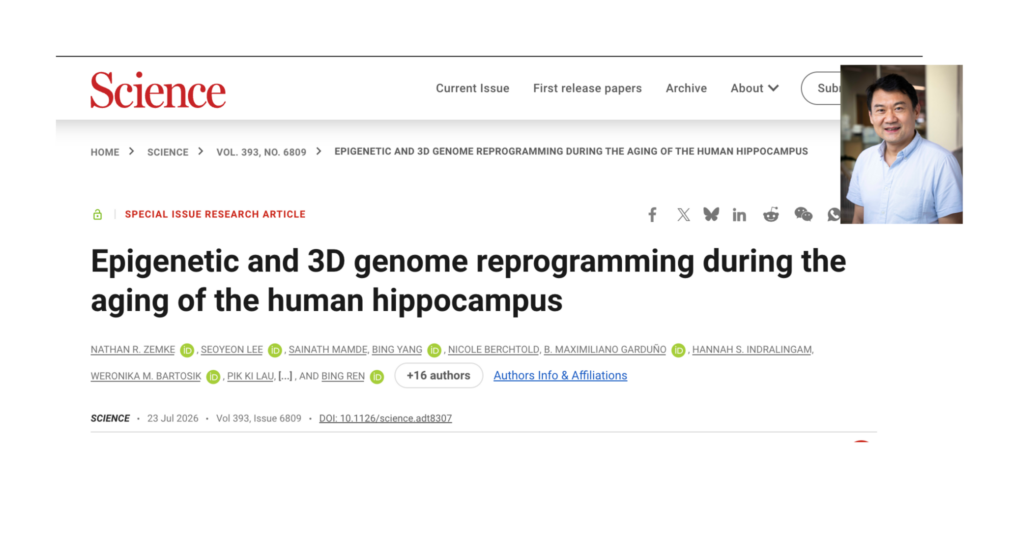Share via Bluesky butterfly icon
1024x558 pixels.
coord(711,214)
